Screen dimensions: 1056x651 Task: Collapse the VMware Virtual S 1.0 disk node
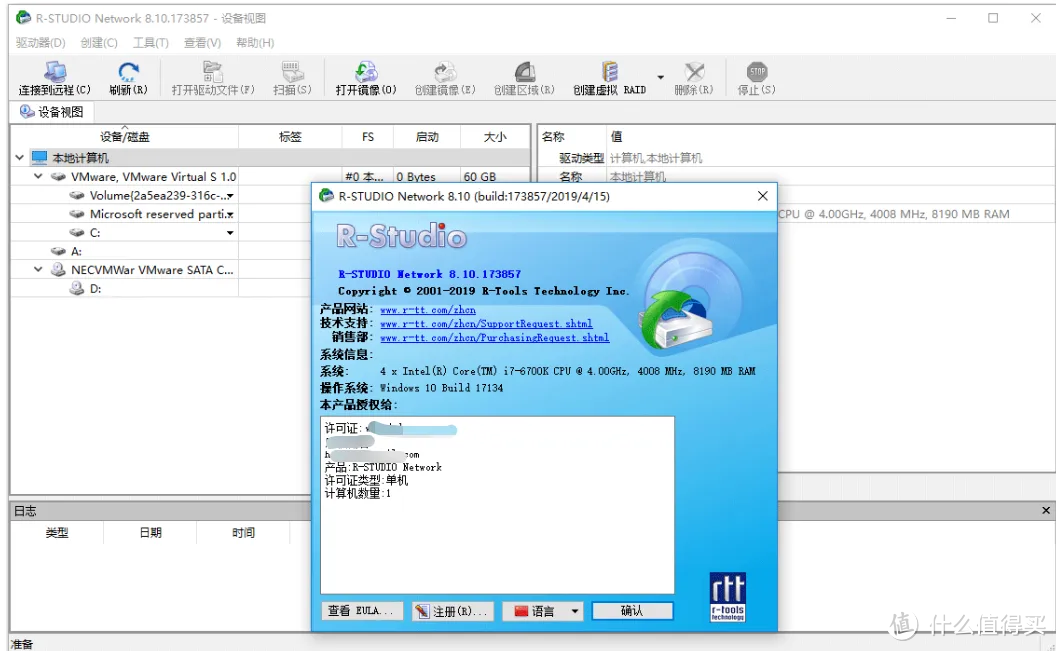(38, 176)
